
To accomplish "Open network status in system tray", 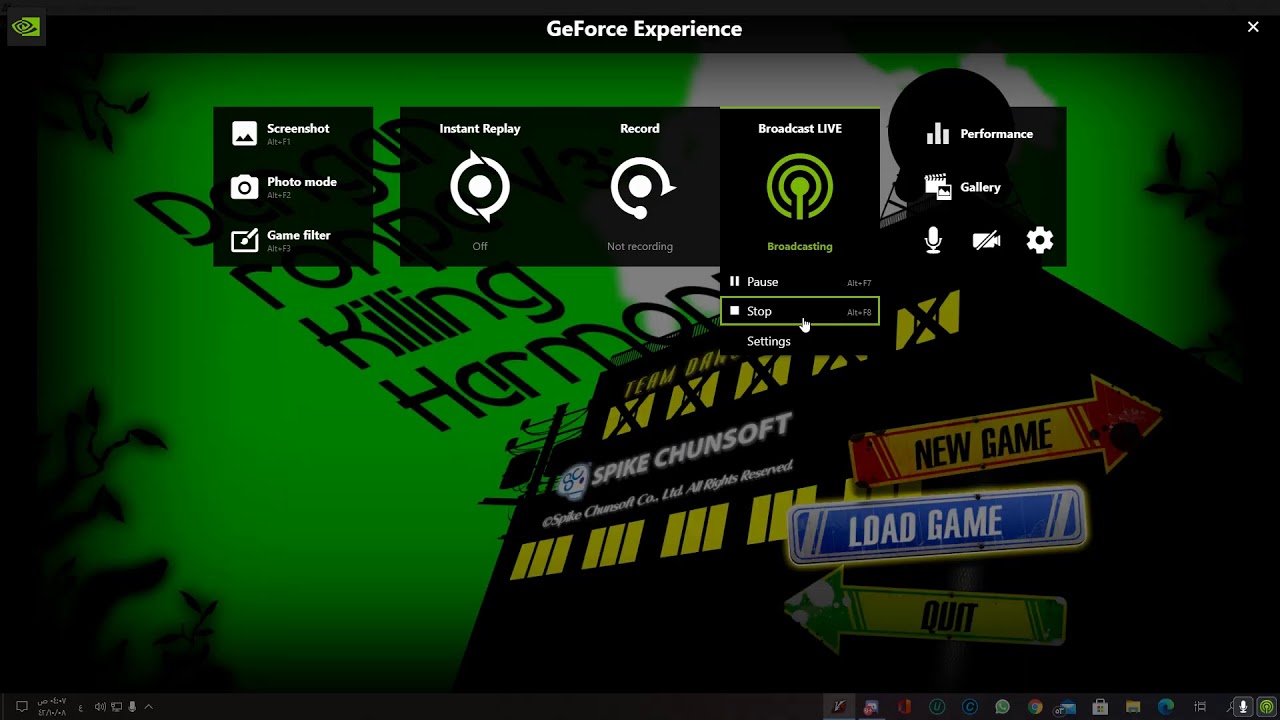I will 116,707.
